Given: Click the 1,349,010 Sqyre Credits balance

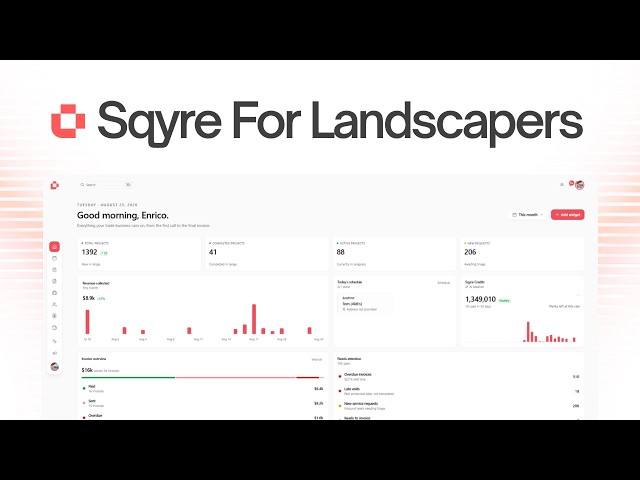Looking at the screenshot, I should click(480, 299).
